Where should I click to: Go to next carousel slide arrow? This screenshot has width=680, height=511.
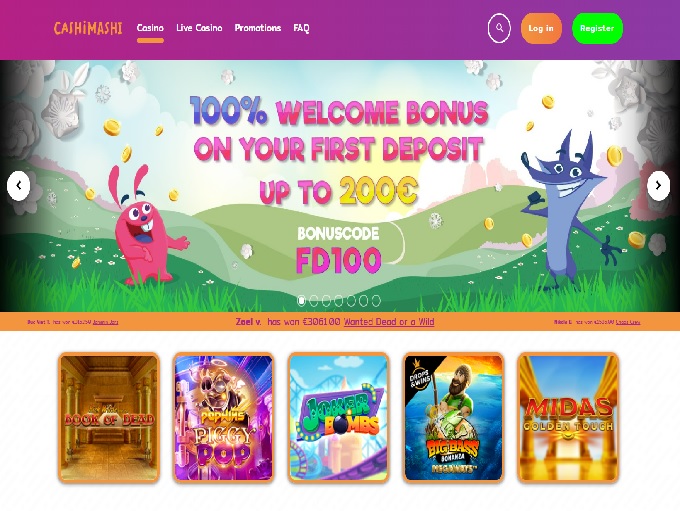658,186
